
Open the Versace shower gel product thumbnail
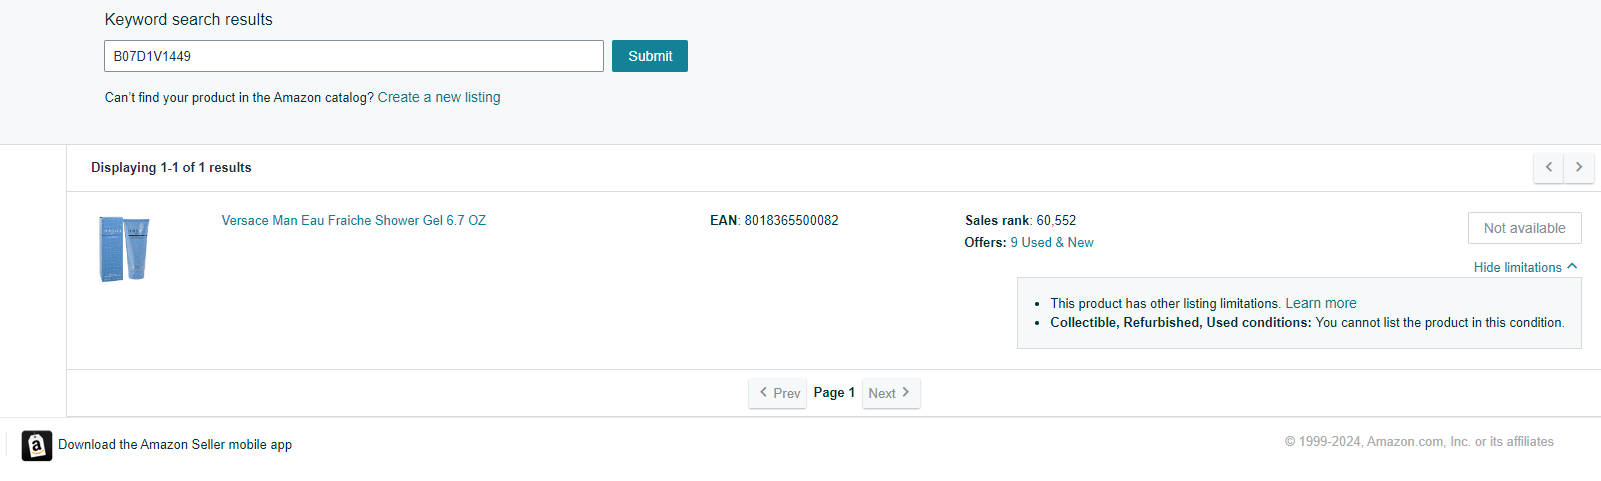point(125,249)
